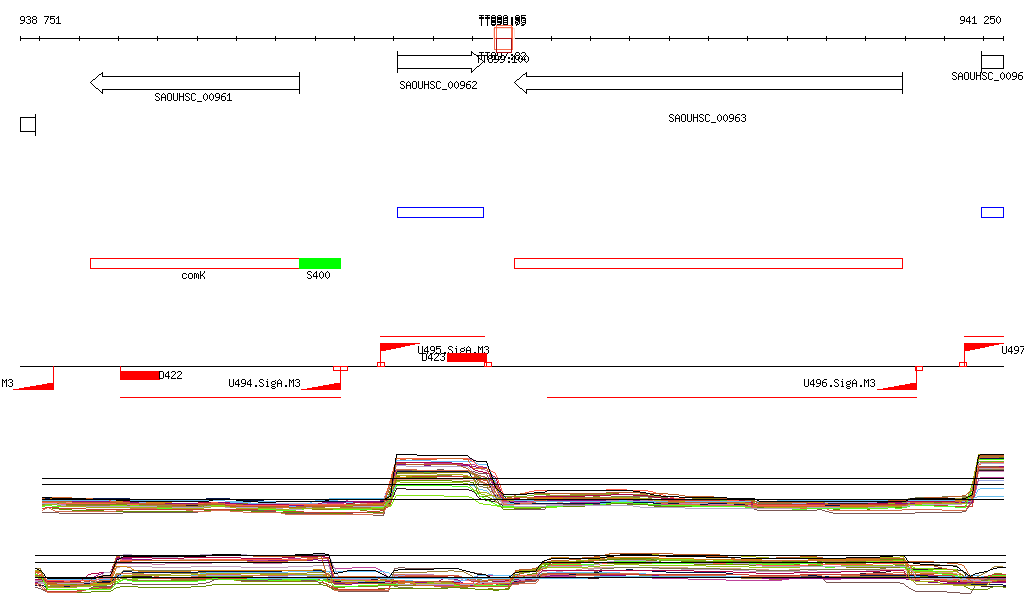1024x611 pixels.
Task: Select the blue box under SAOUHSC_00962
Action: pos(440,212)
